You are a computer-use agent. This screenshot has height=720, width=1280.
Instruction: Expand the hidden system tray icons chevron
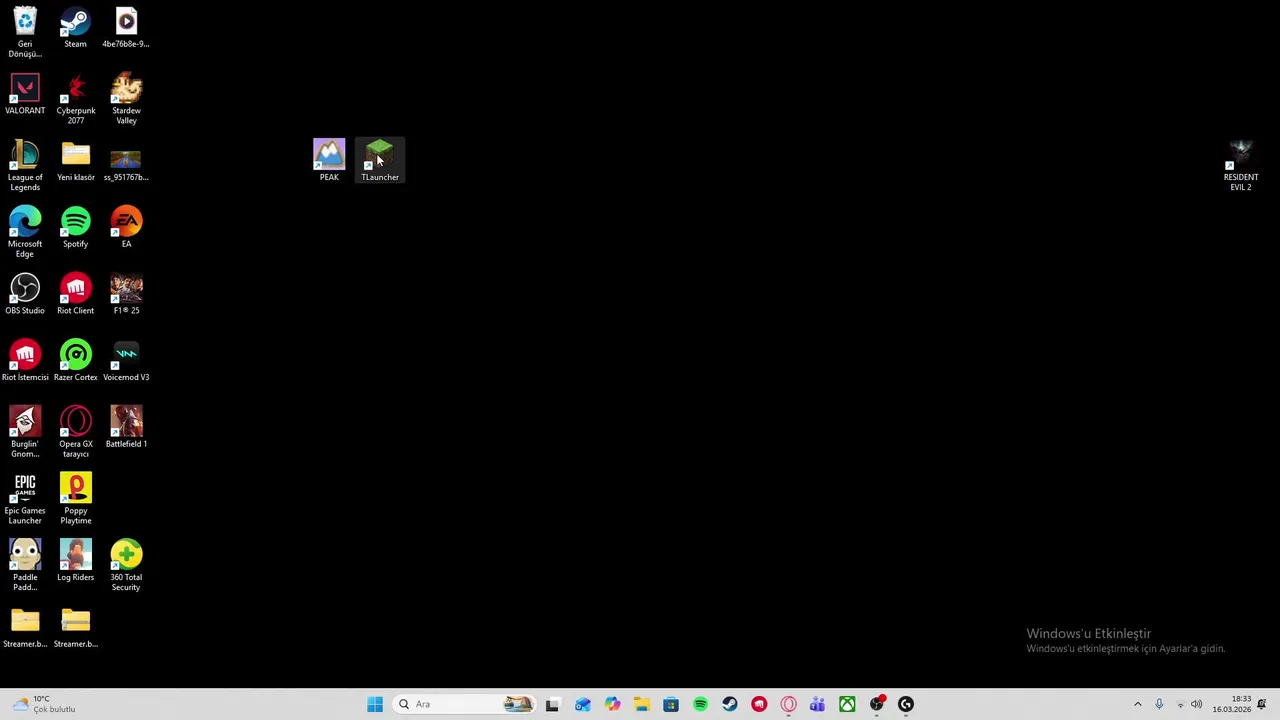click(x=1137, y=704)
